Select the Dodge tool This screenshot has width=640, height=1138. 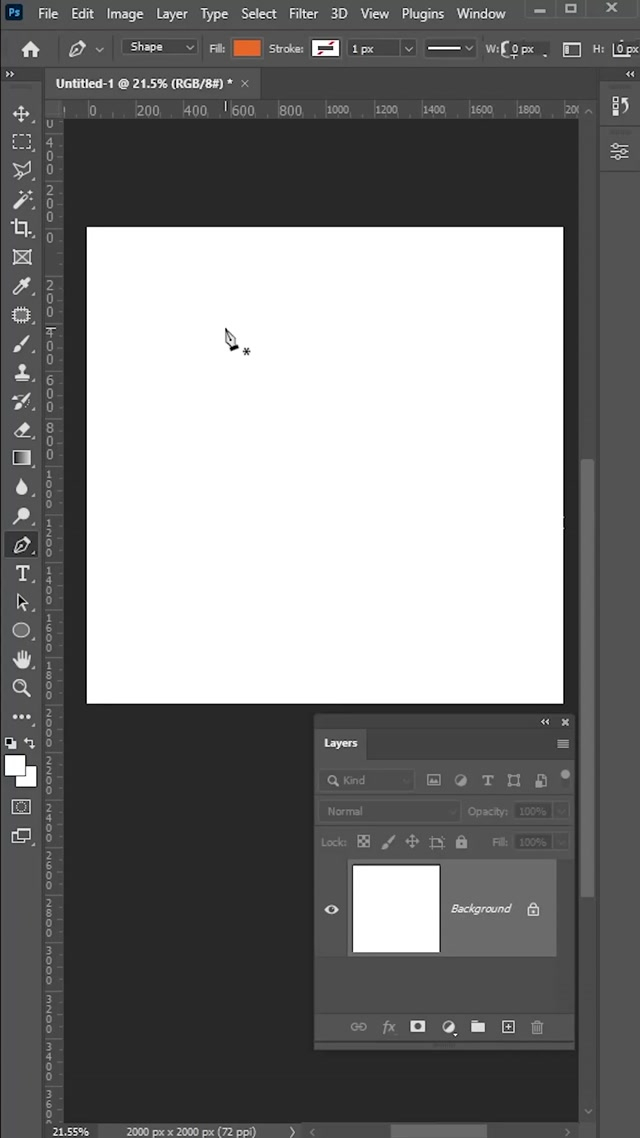22,516
